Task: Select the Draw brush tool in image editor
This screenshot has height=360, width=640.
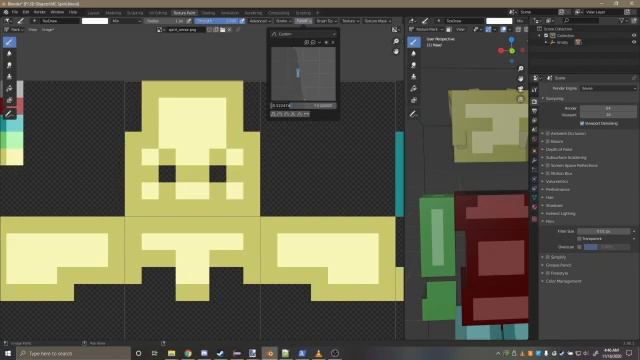Action: [9, 42]
